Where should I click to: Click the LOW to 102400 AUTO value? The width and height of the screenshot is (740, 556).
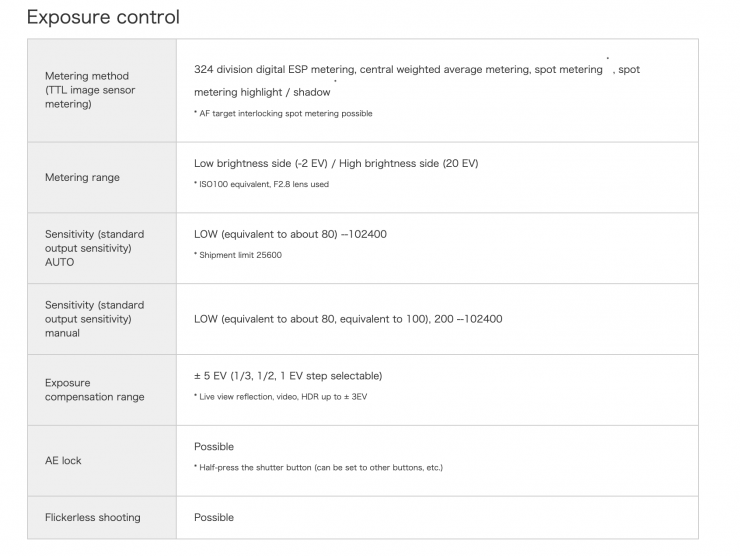[x=290, y=234]
